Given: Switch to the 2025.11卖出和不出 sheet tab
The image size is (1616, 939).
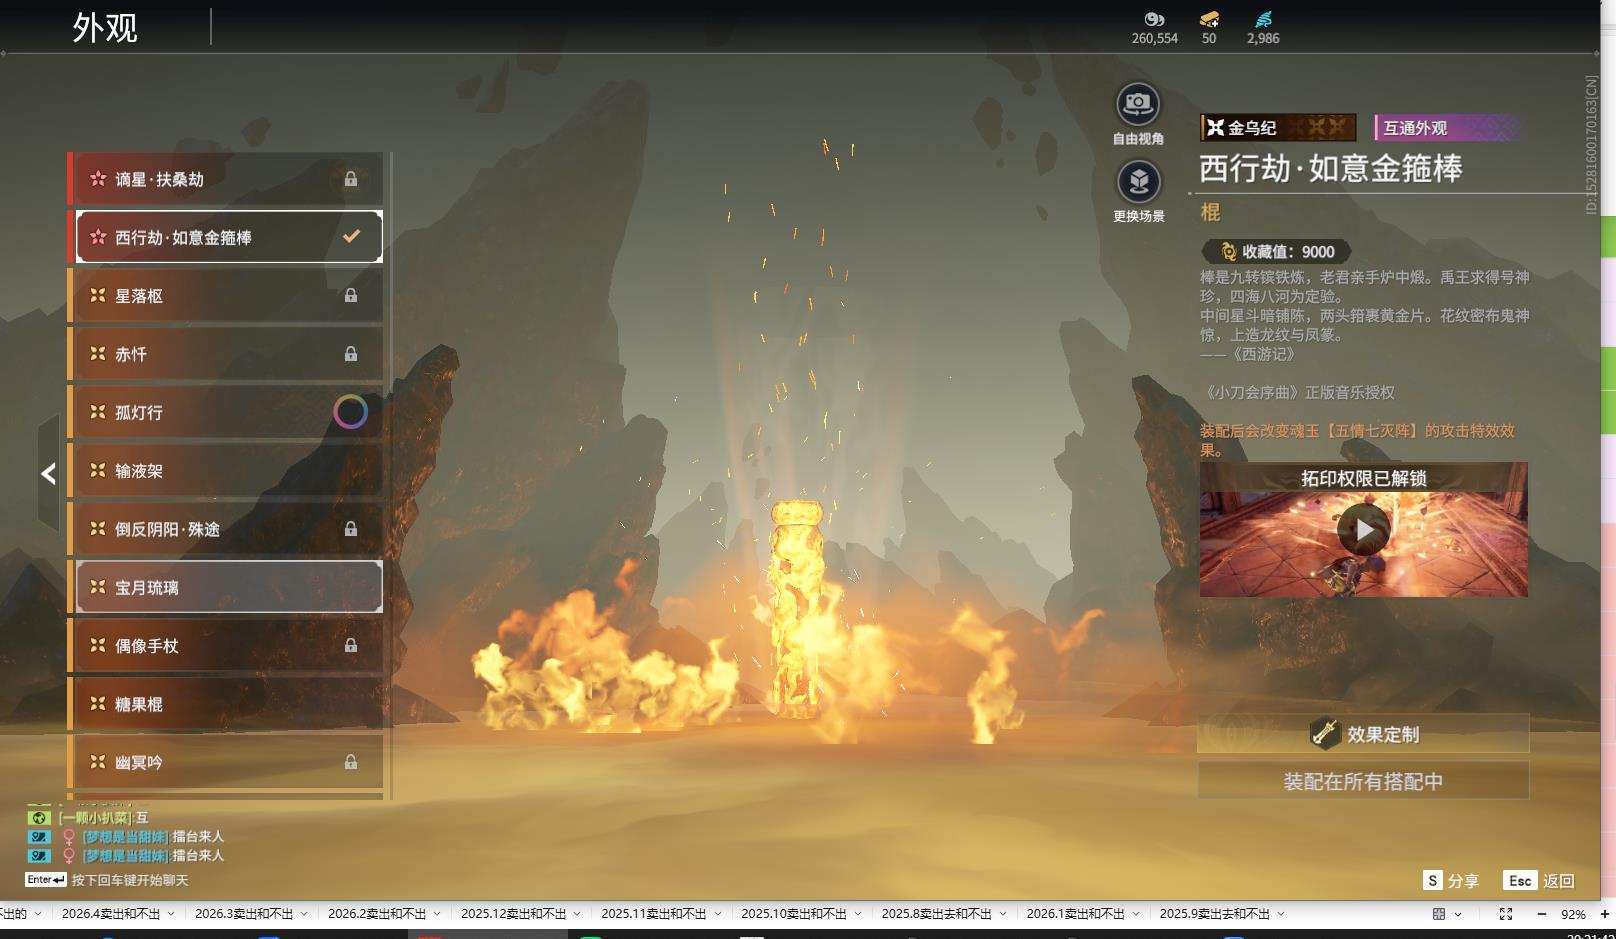Looking at the screenshot, I should pyautogui.click(x=654, y=914).
